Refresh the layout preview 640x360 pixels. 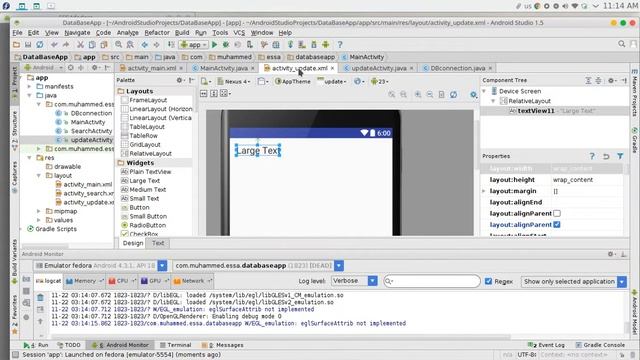pos(453,94)
